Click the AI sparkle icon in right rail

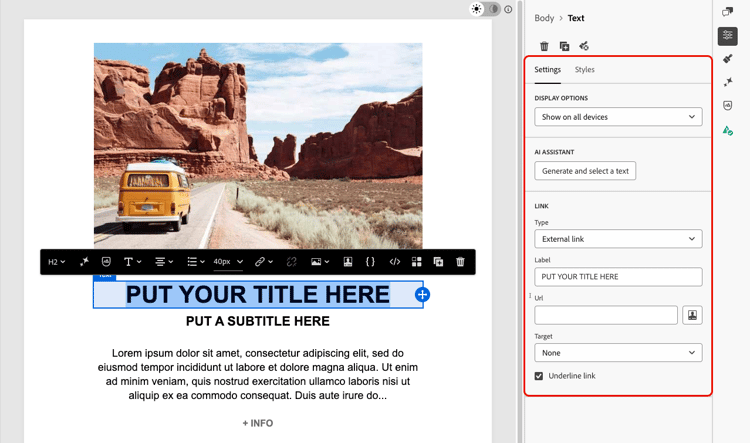pyautogui.click(x=728, y=82)
